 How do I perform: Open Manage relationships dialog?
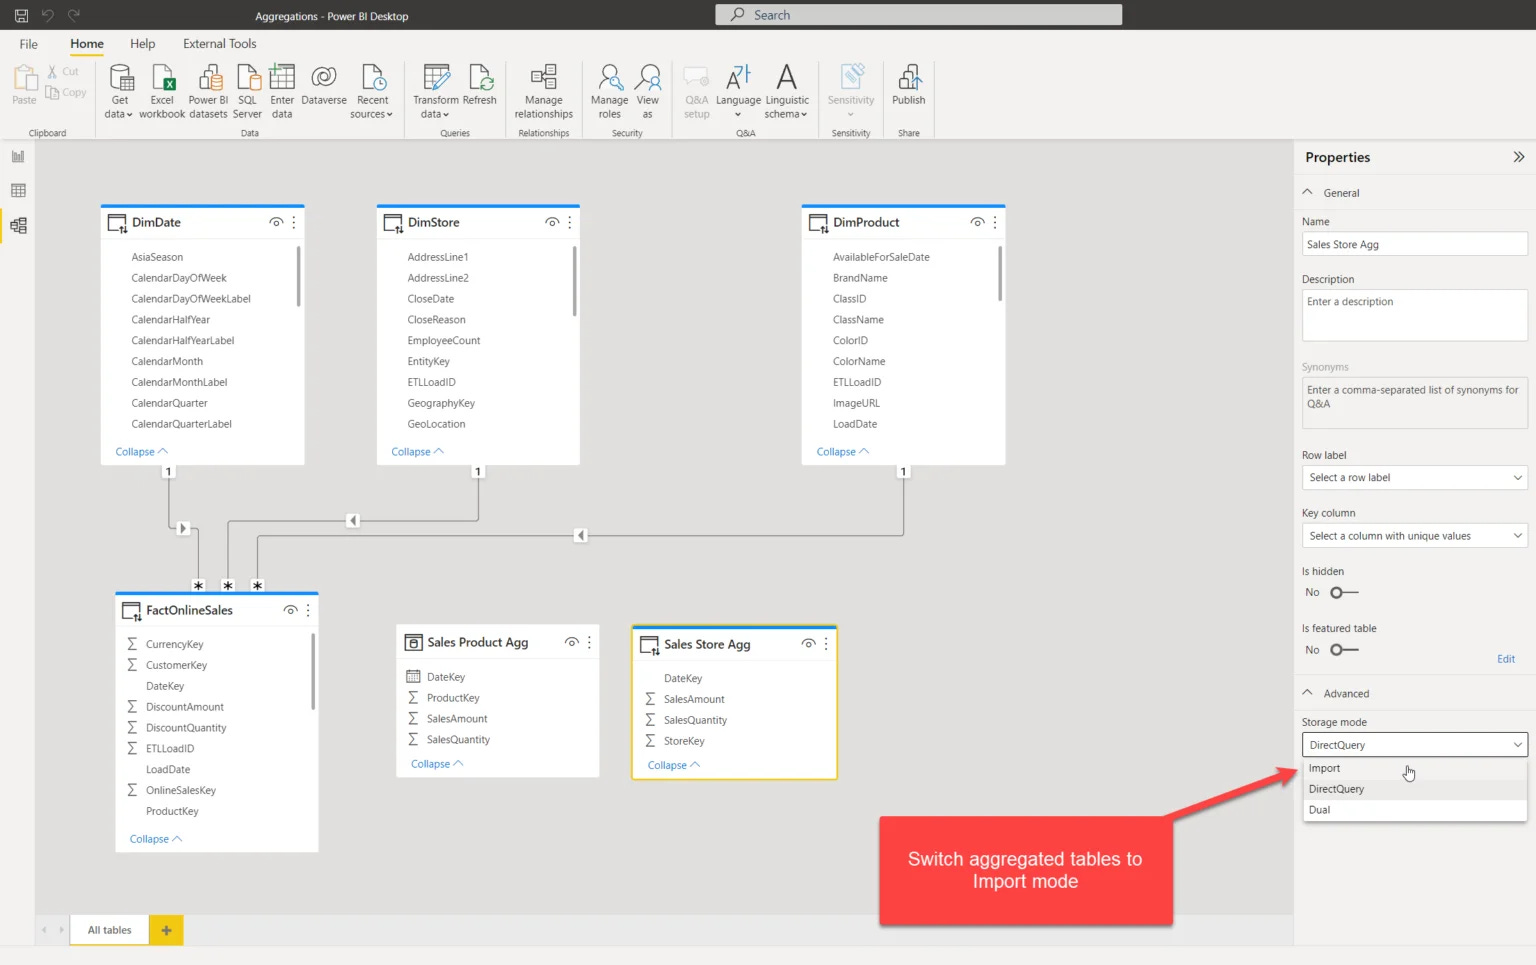pos(544,91)
